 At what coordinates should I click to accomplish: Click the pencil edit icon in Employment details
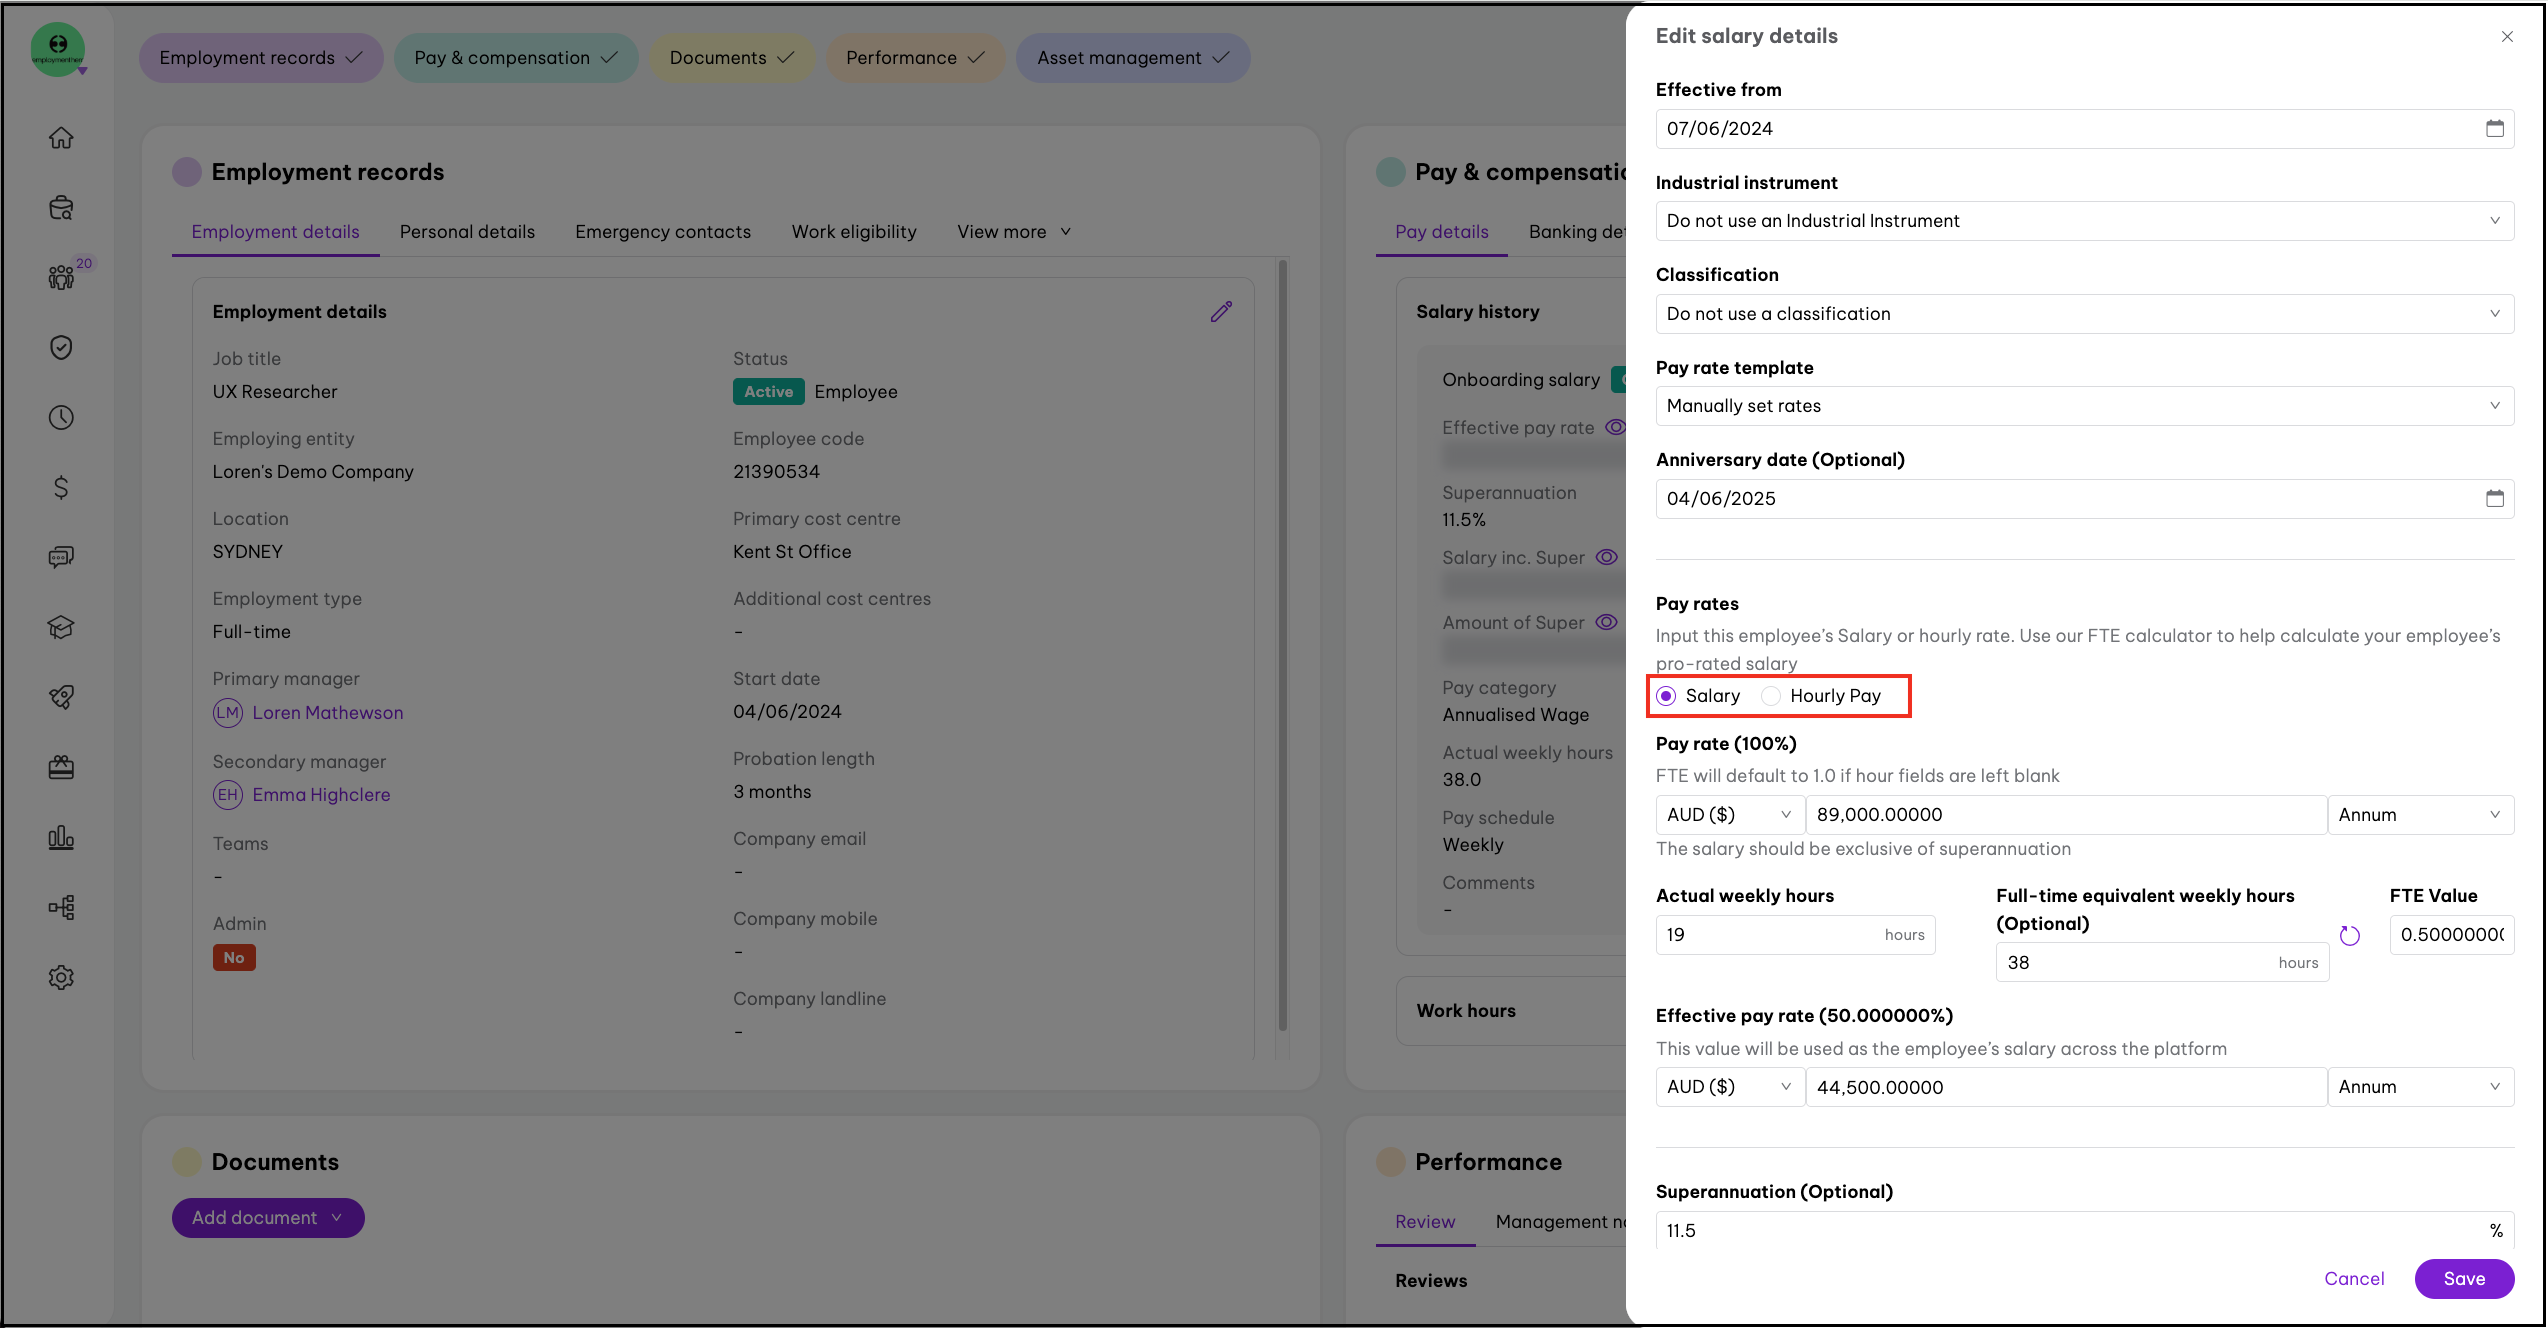[1221, 312]
